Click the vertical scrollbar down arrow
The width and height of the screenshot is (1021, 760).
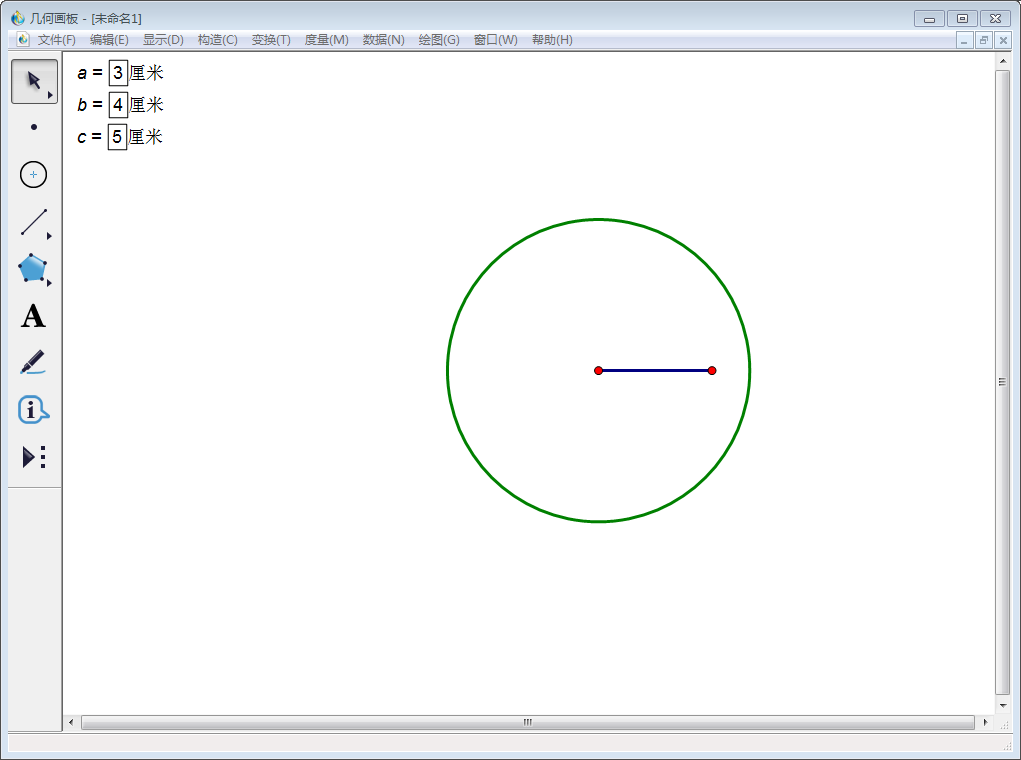[x=1003, y=705]
